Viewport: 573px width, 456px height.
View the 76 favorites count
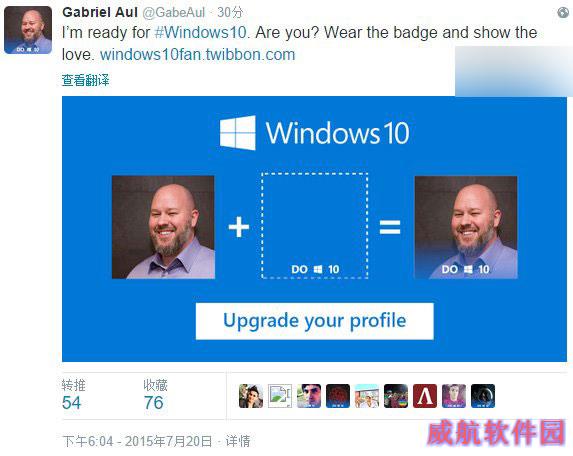pos(153,403)
